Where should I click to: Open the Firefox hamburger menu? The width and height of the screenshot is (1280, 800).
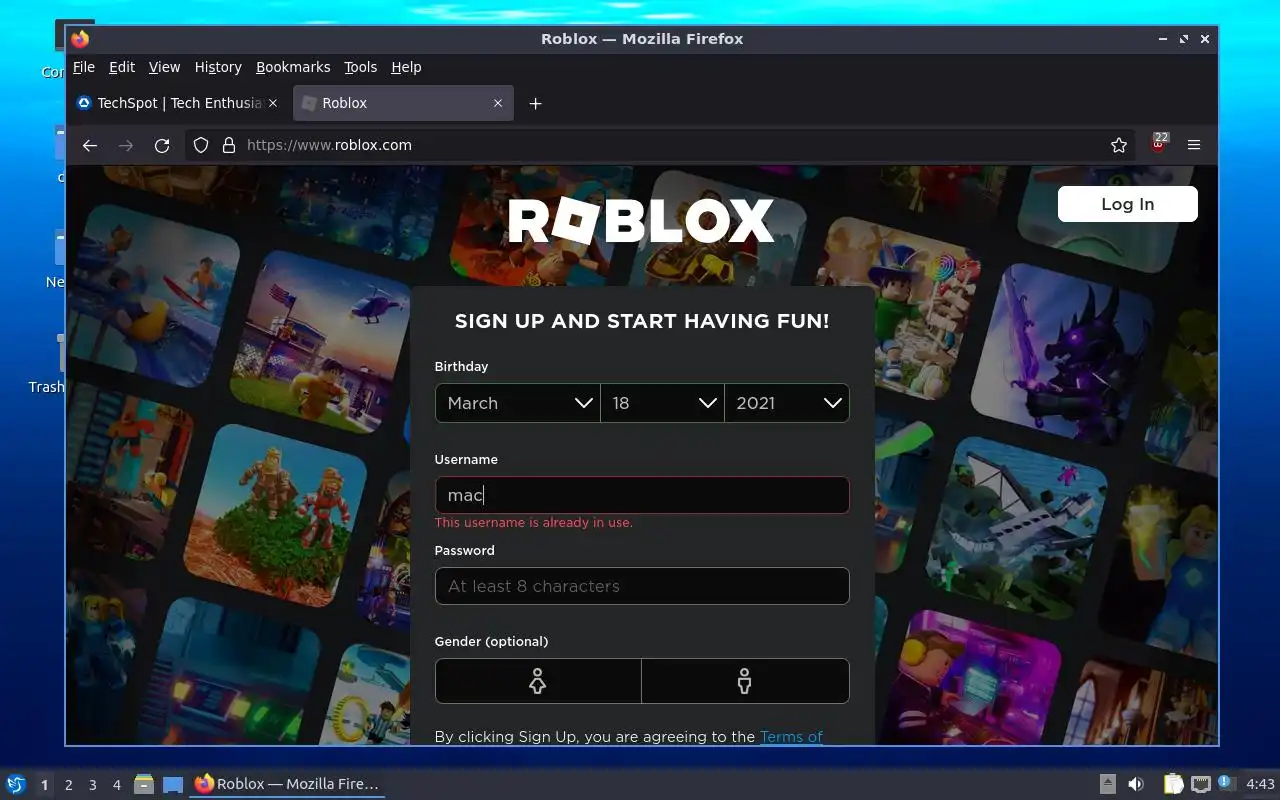[1194, 145]
